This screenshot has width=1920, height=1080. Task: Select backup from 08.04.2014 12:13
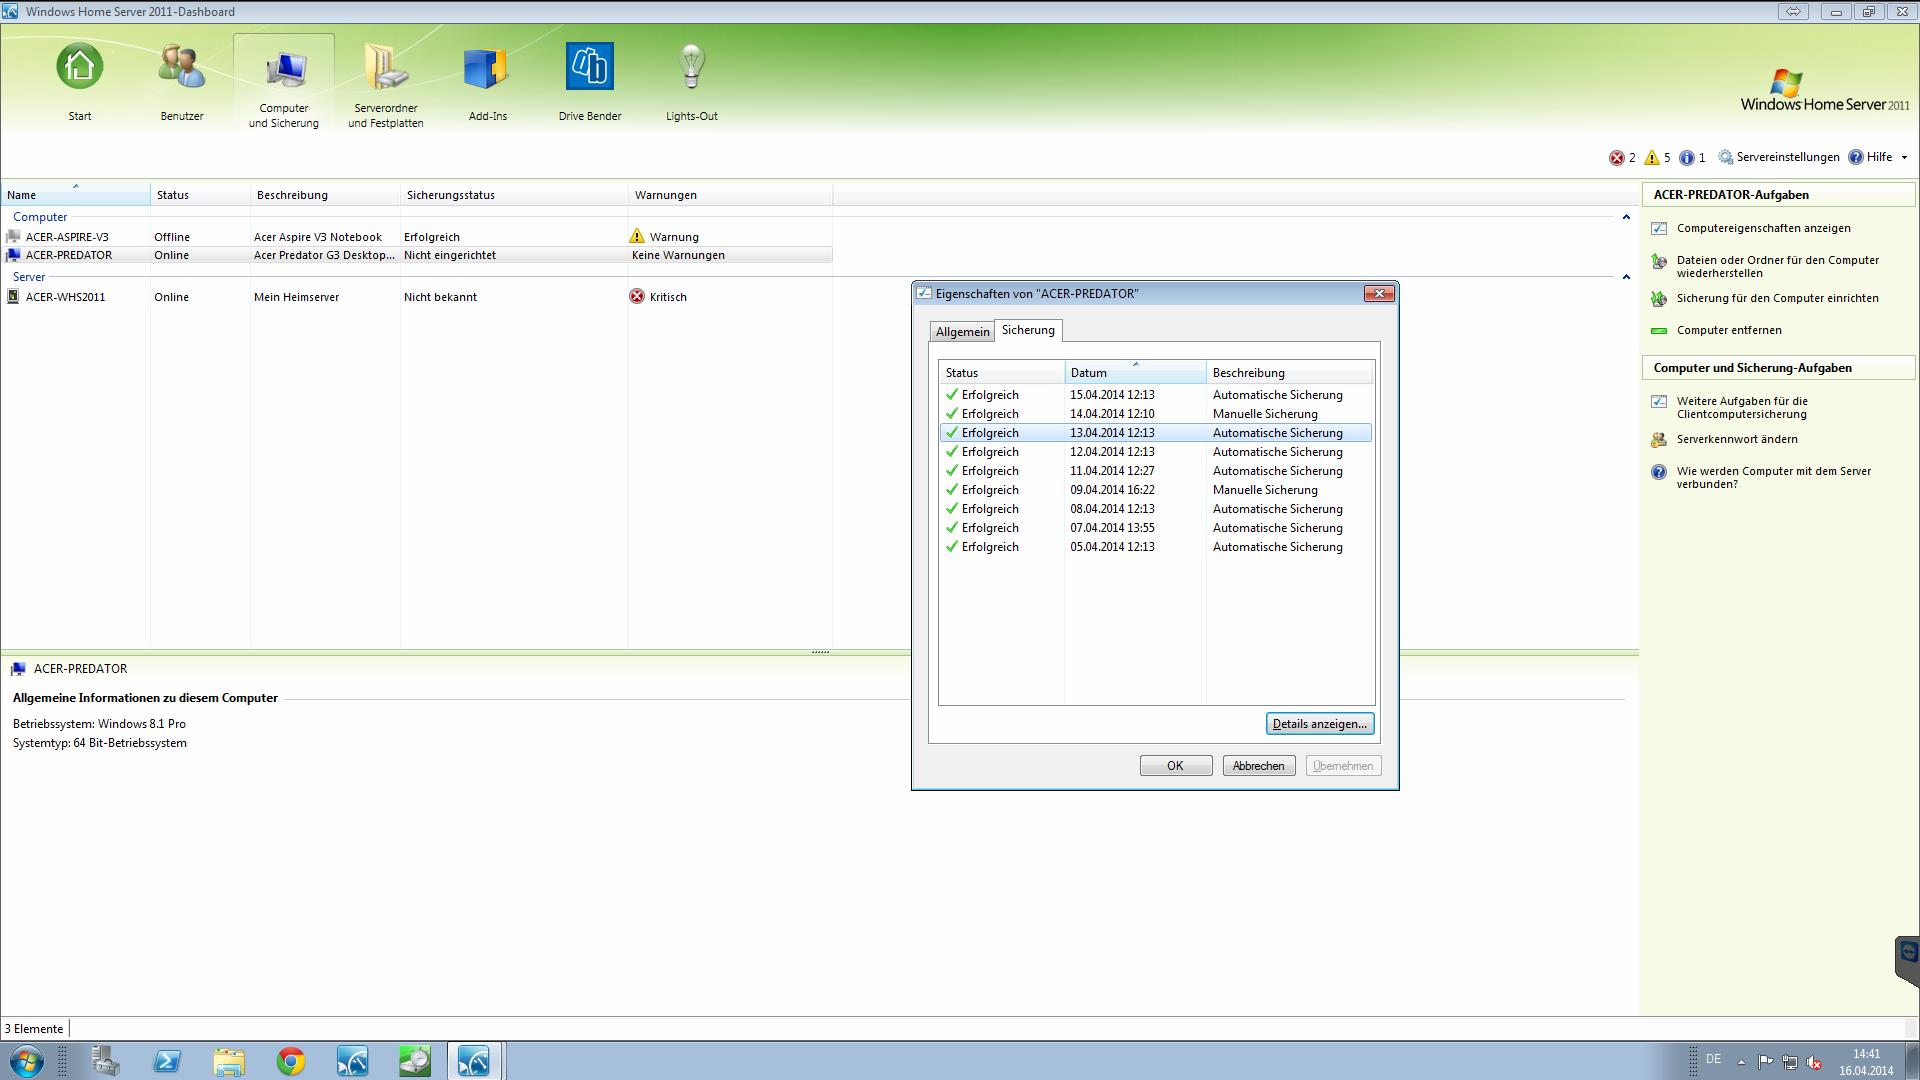point(1156,509)
